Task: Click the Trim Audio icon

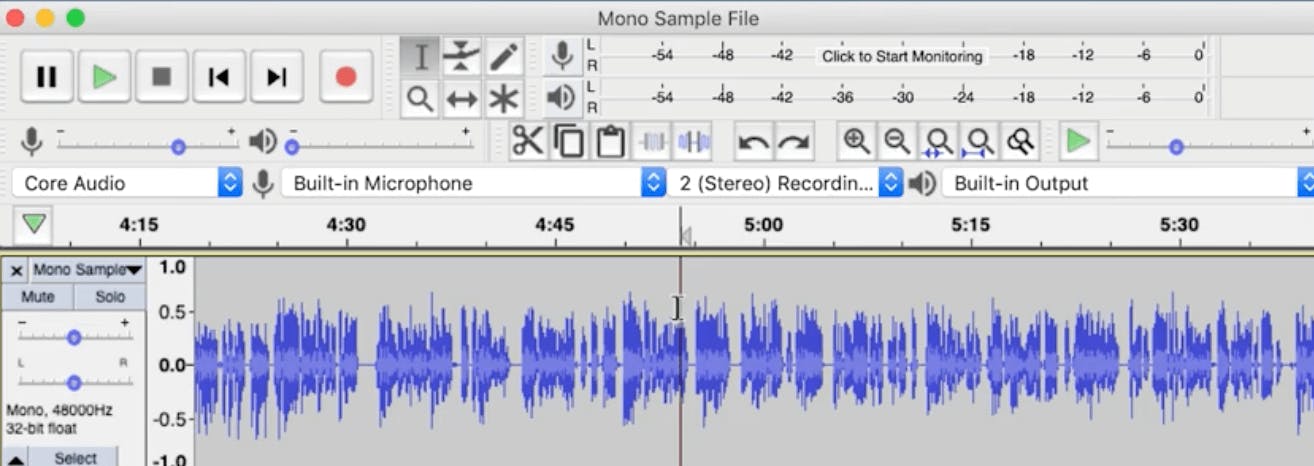Action: 652,142
